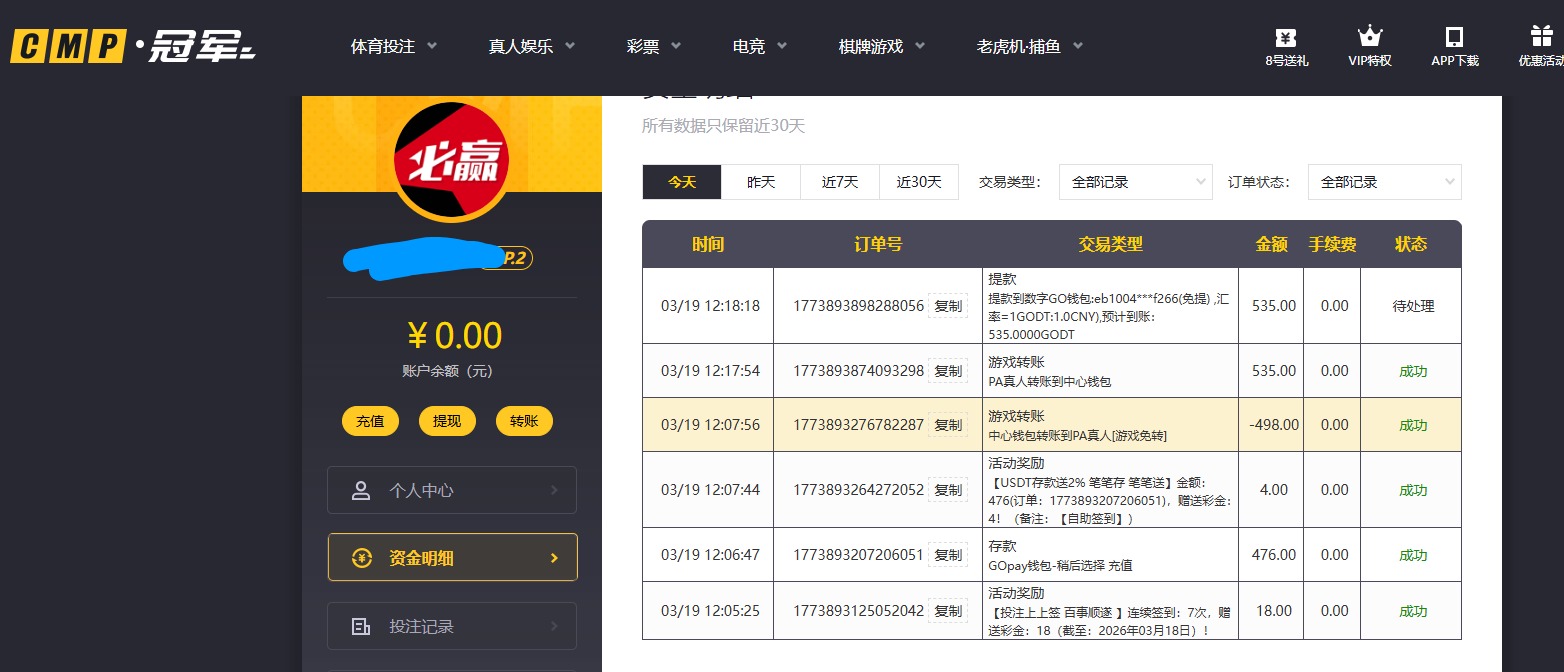Viewport: 1564px width, 672px height.
Task: Open VIP特权 via the crown icon
Action: (1368, 33)
